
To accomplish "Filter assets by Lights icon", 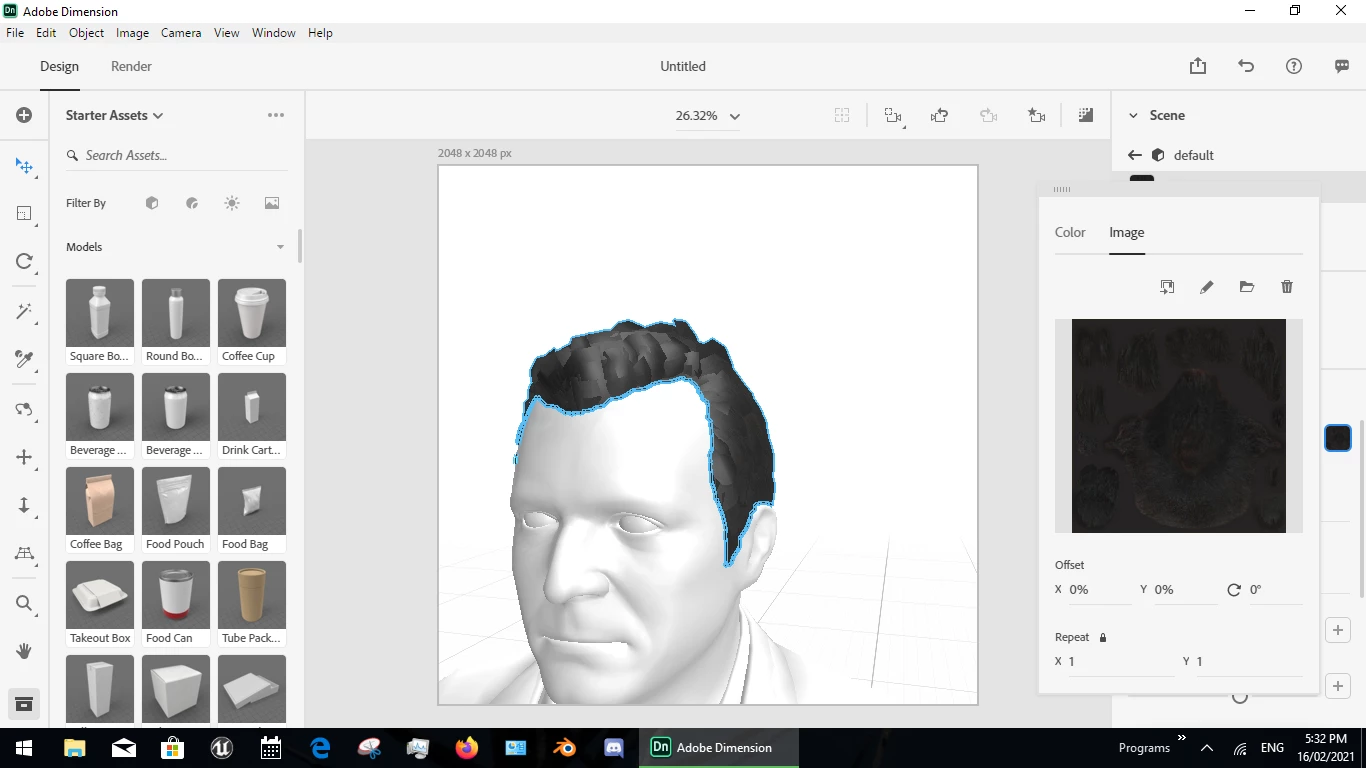I will tap(232, 203).
